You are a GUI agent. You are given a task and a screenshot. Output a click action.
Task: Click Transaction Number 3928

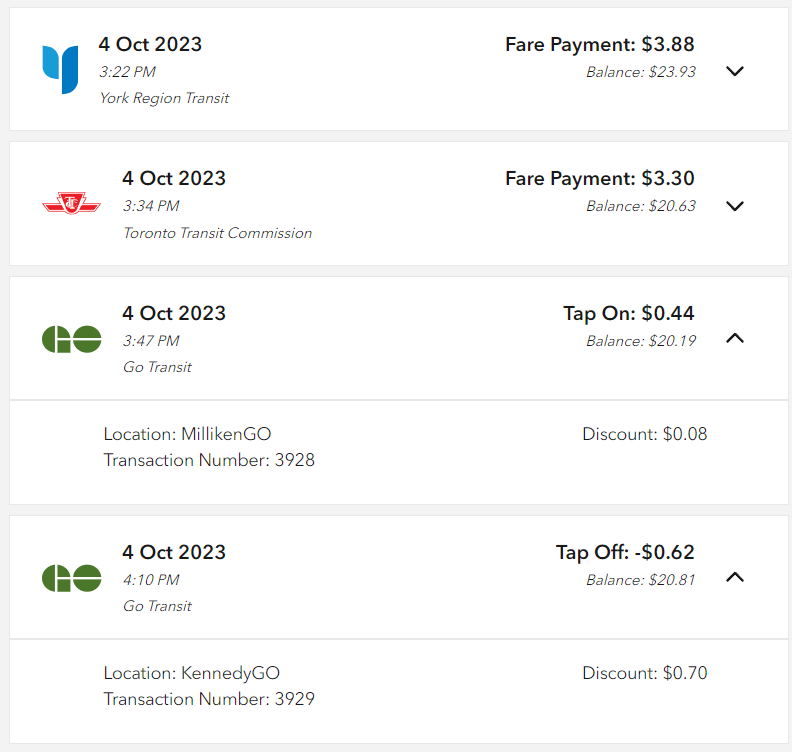click(209, 460)
